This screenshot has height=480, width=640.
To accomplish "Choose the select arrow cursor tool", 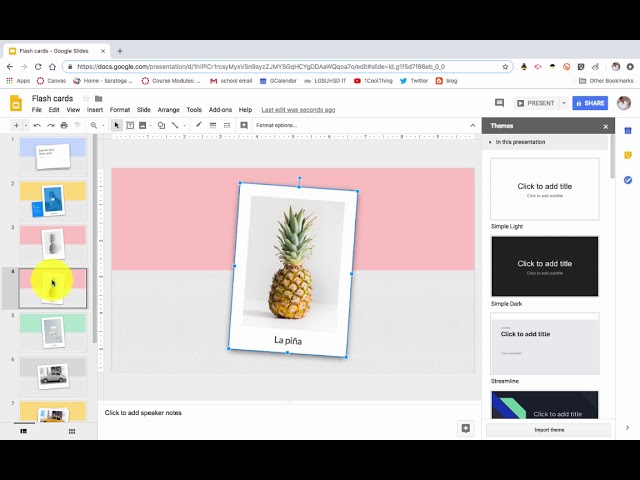I will coord(117,125).
